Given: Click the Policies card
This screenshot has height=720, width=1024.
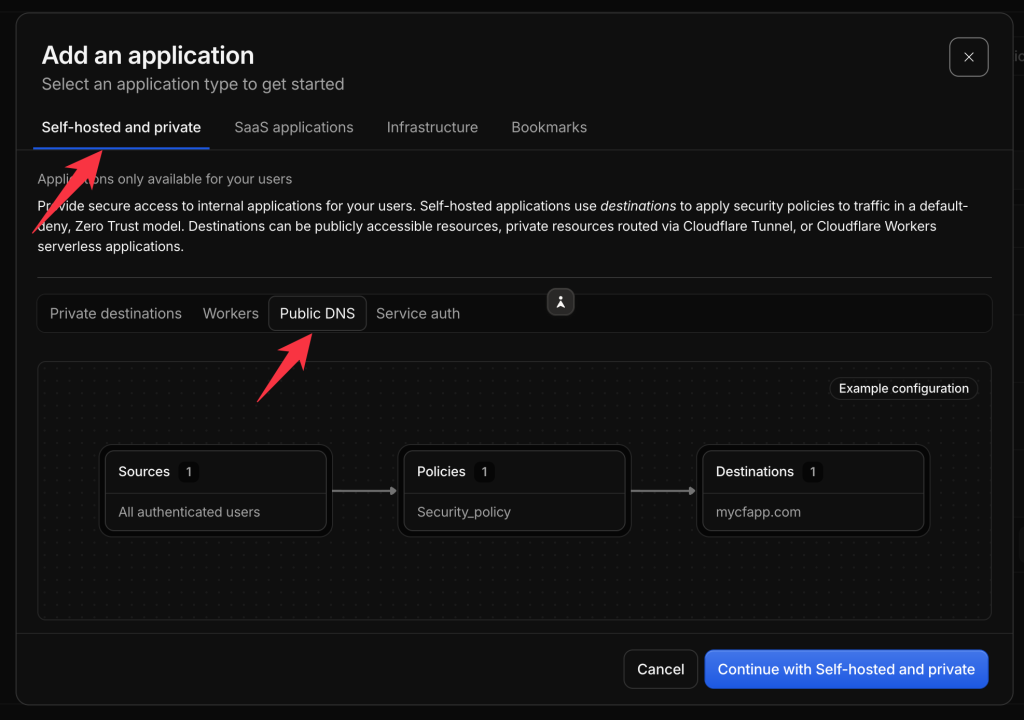Looking at the screenshot, I should click(514, 491).
